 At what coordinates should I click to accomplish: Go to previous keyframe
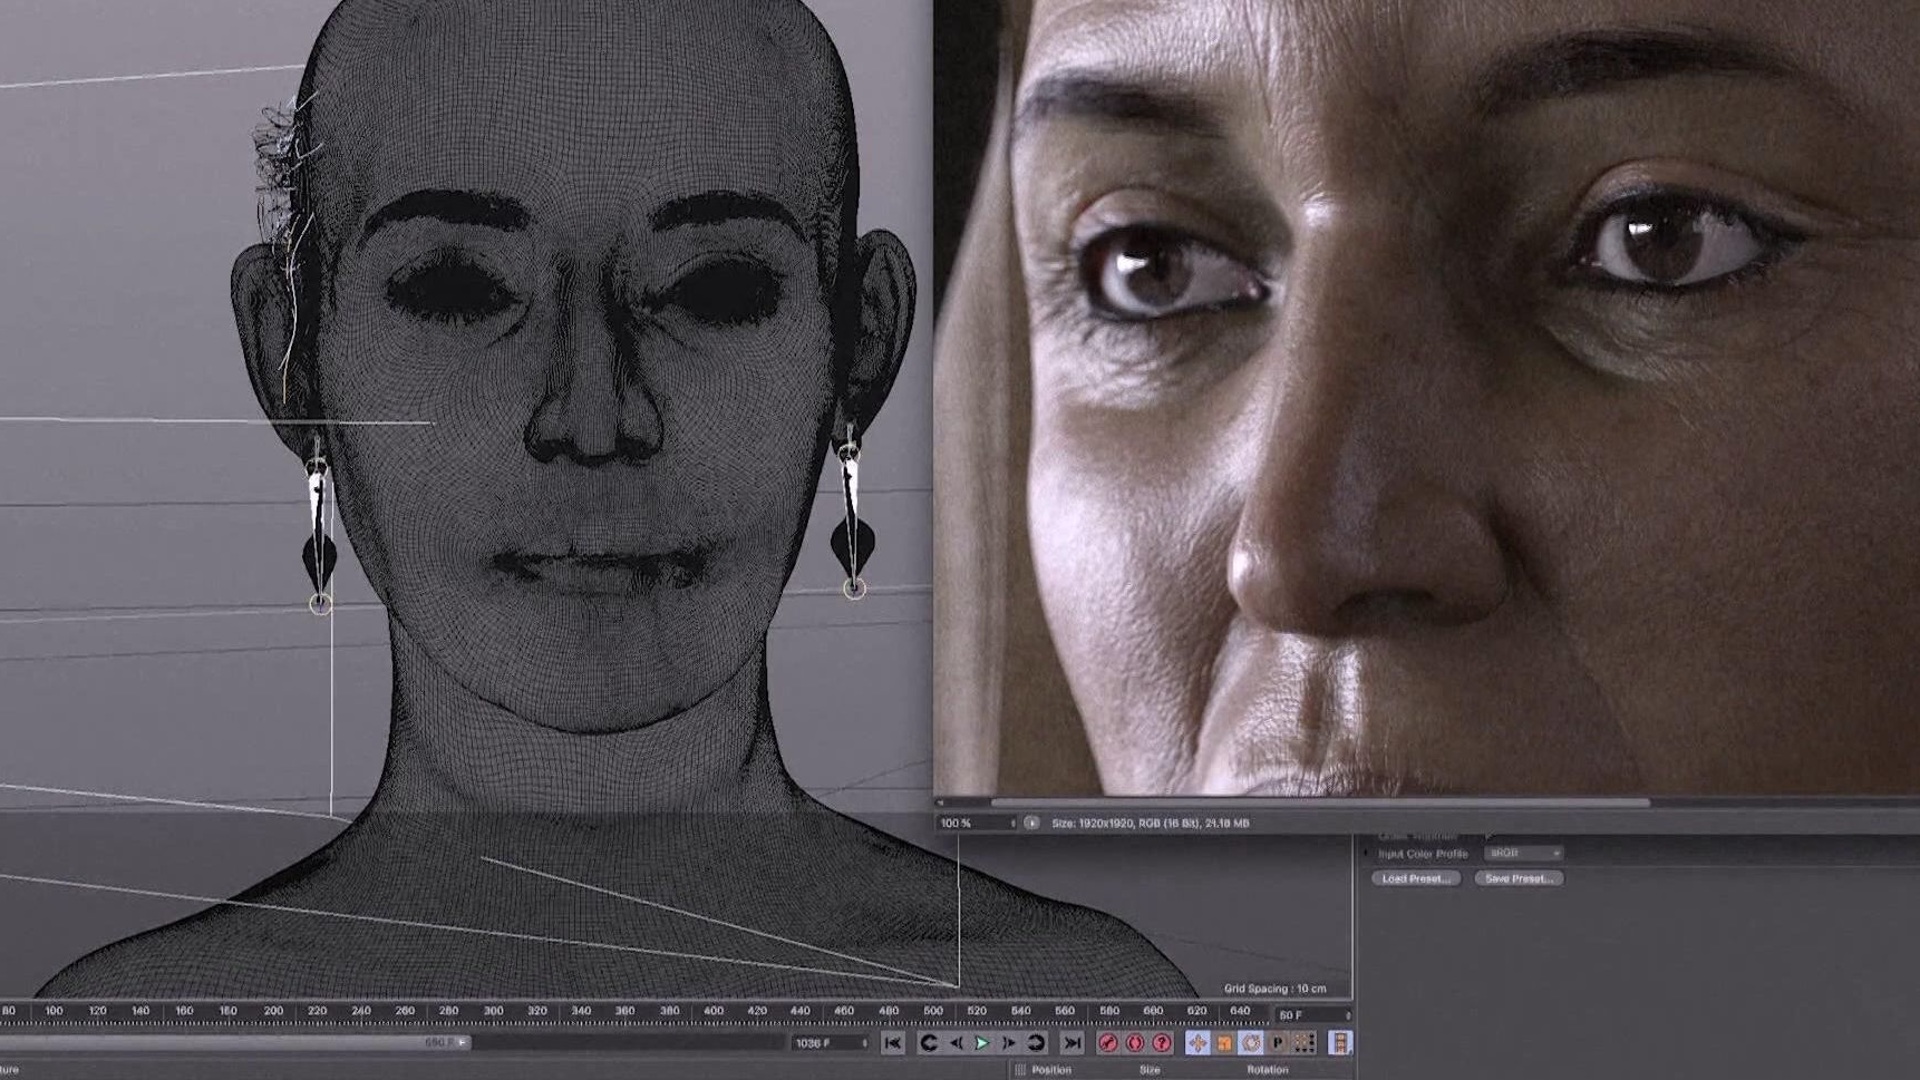click(928, 1043)
